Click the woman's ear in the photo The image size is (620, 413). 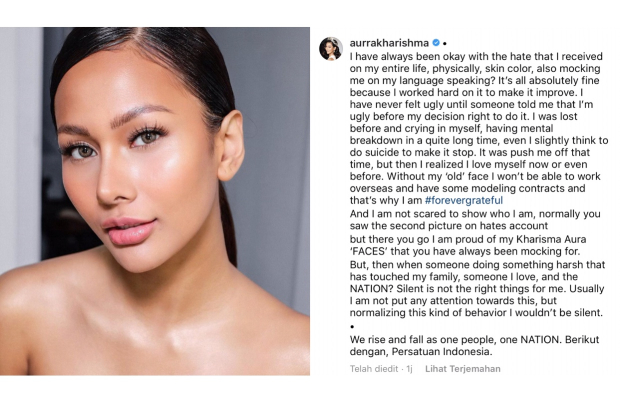tap(230, 146)
